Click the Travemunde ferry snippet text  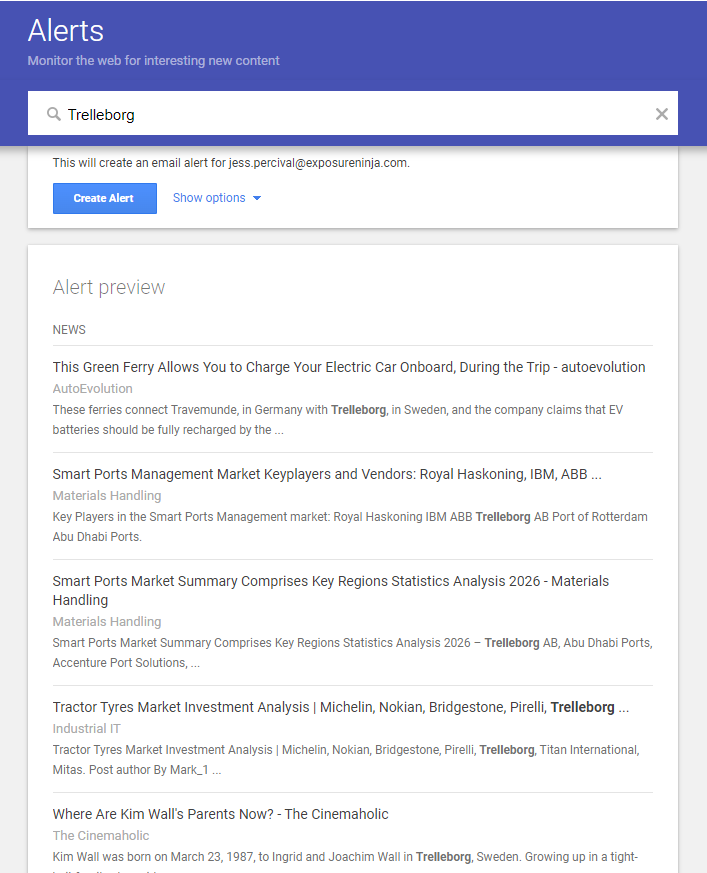(338, 420)
